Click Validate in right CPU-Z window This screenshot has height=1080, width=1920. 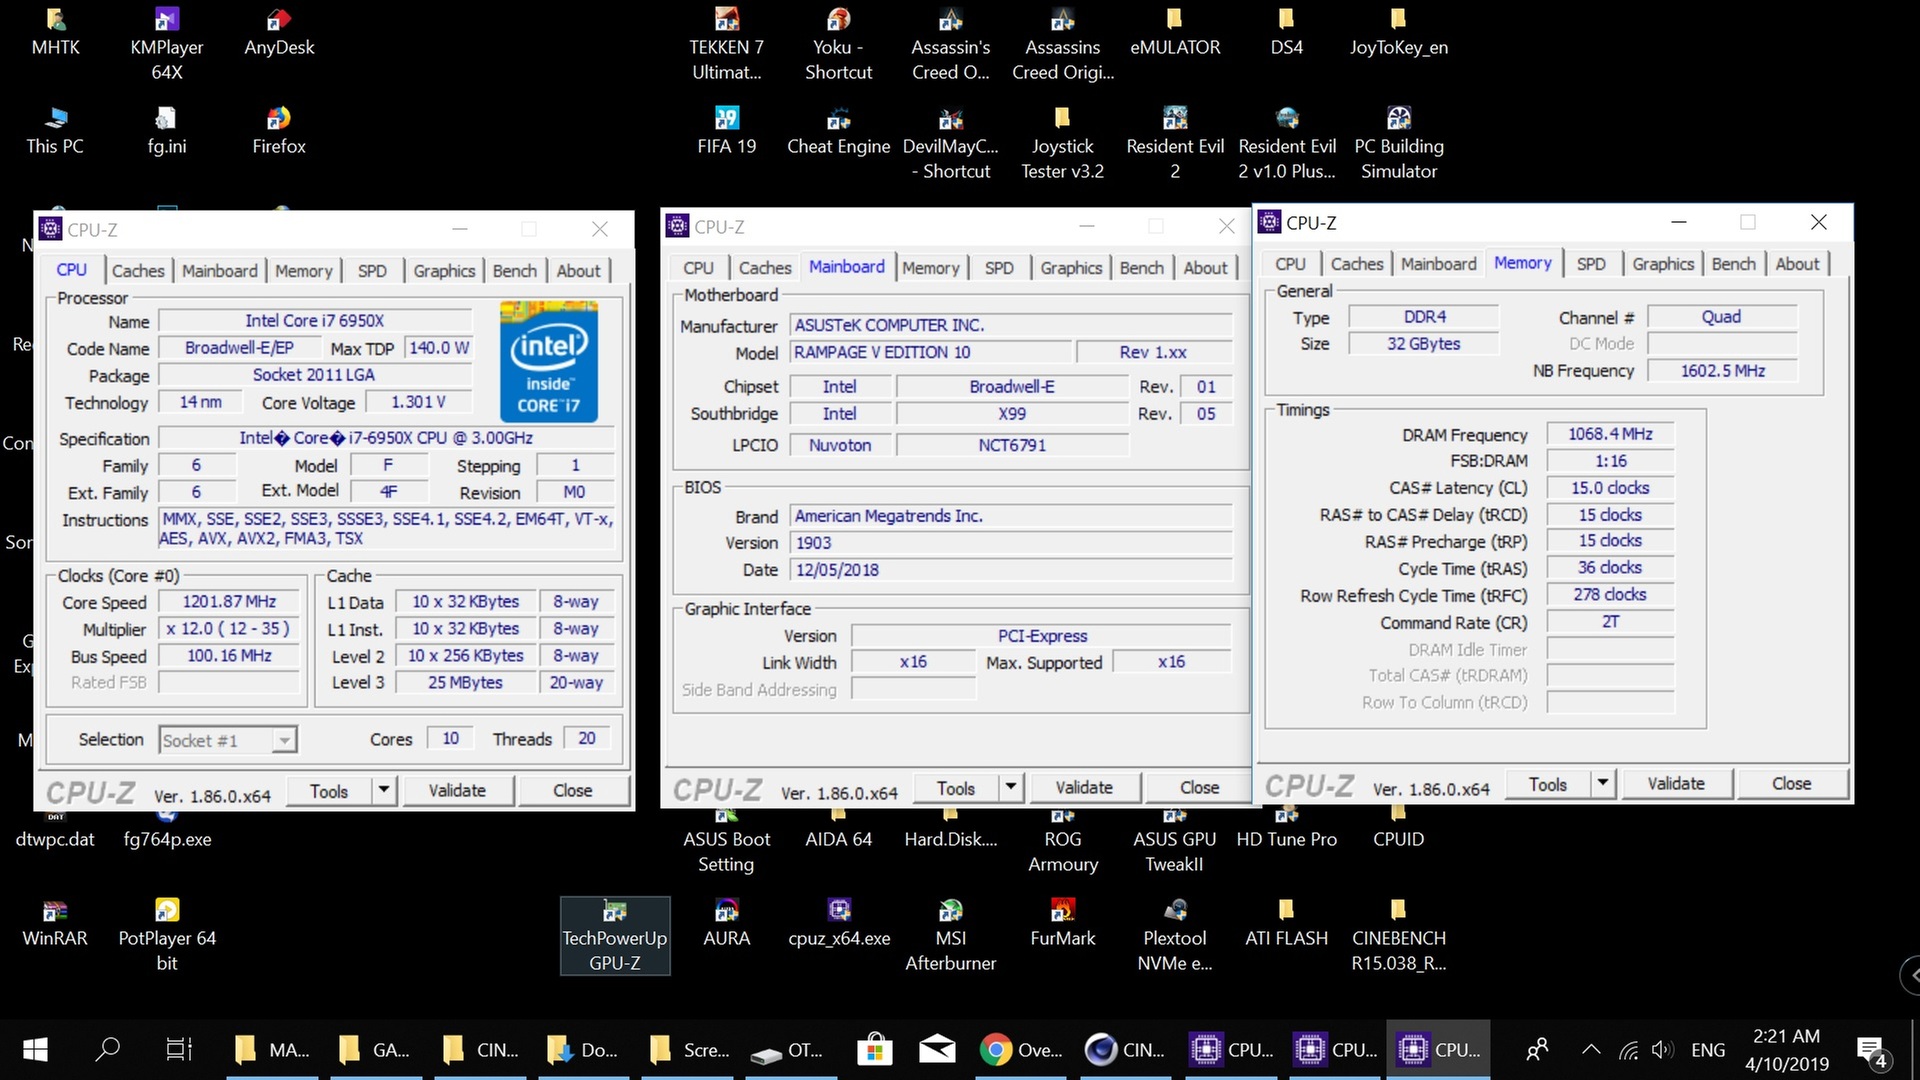1676,783
